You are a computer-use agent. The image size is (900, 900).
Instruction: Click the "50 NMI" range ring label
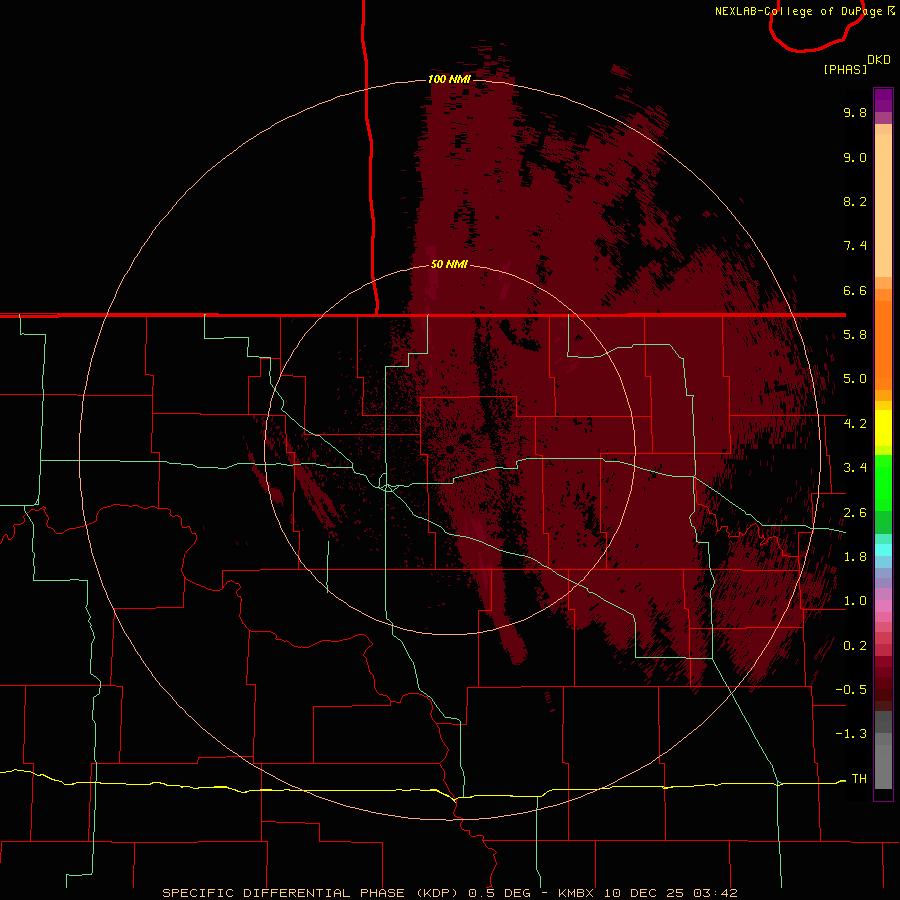[x=449, y=264]
